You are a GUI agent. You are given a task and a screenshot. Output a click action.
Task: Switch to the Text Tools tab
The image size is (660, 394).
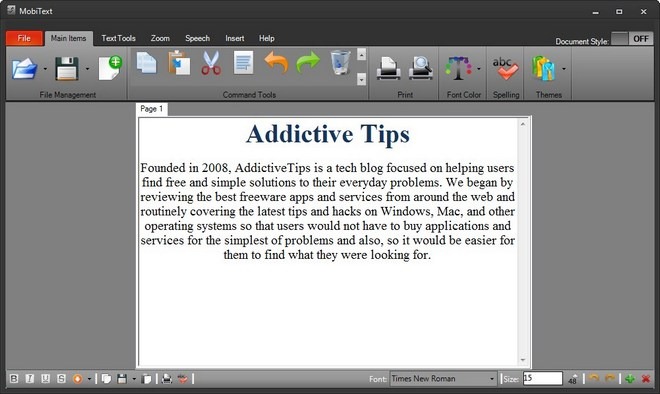[x=118, y=38]
